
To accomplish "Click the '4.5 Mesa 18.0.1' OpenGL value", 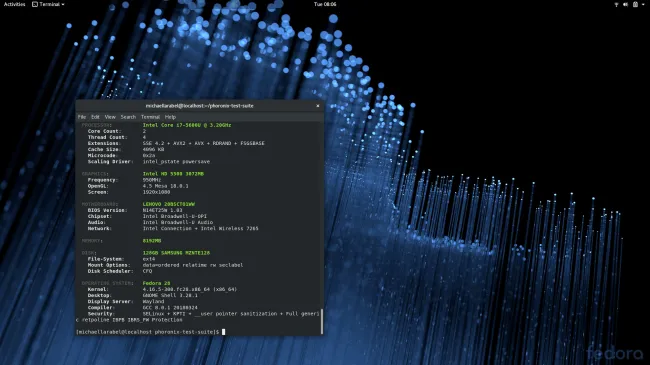I will pos(165,186).
